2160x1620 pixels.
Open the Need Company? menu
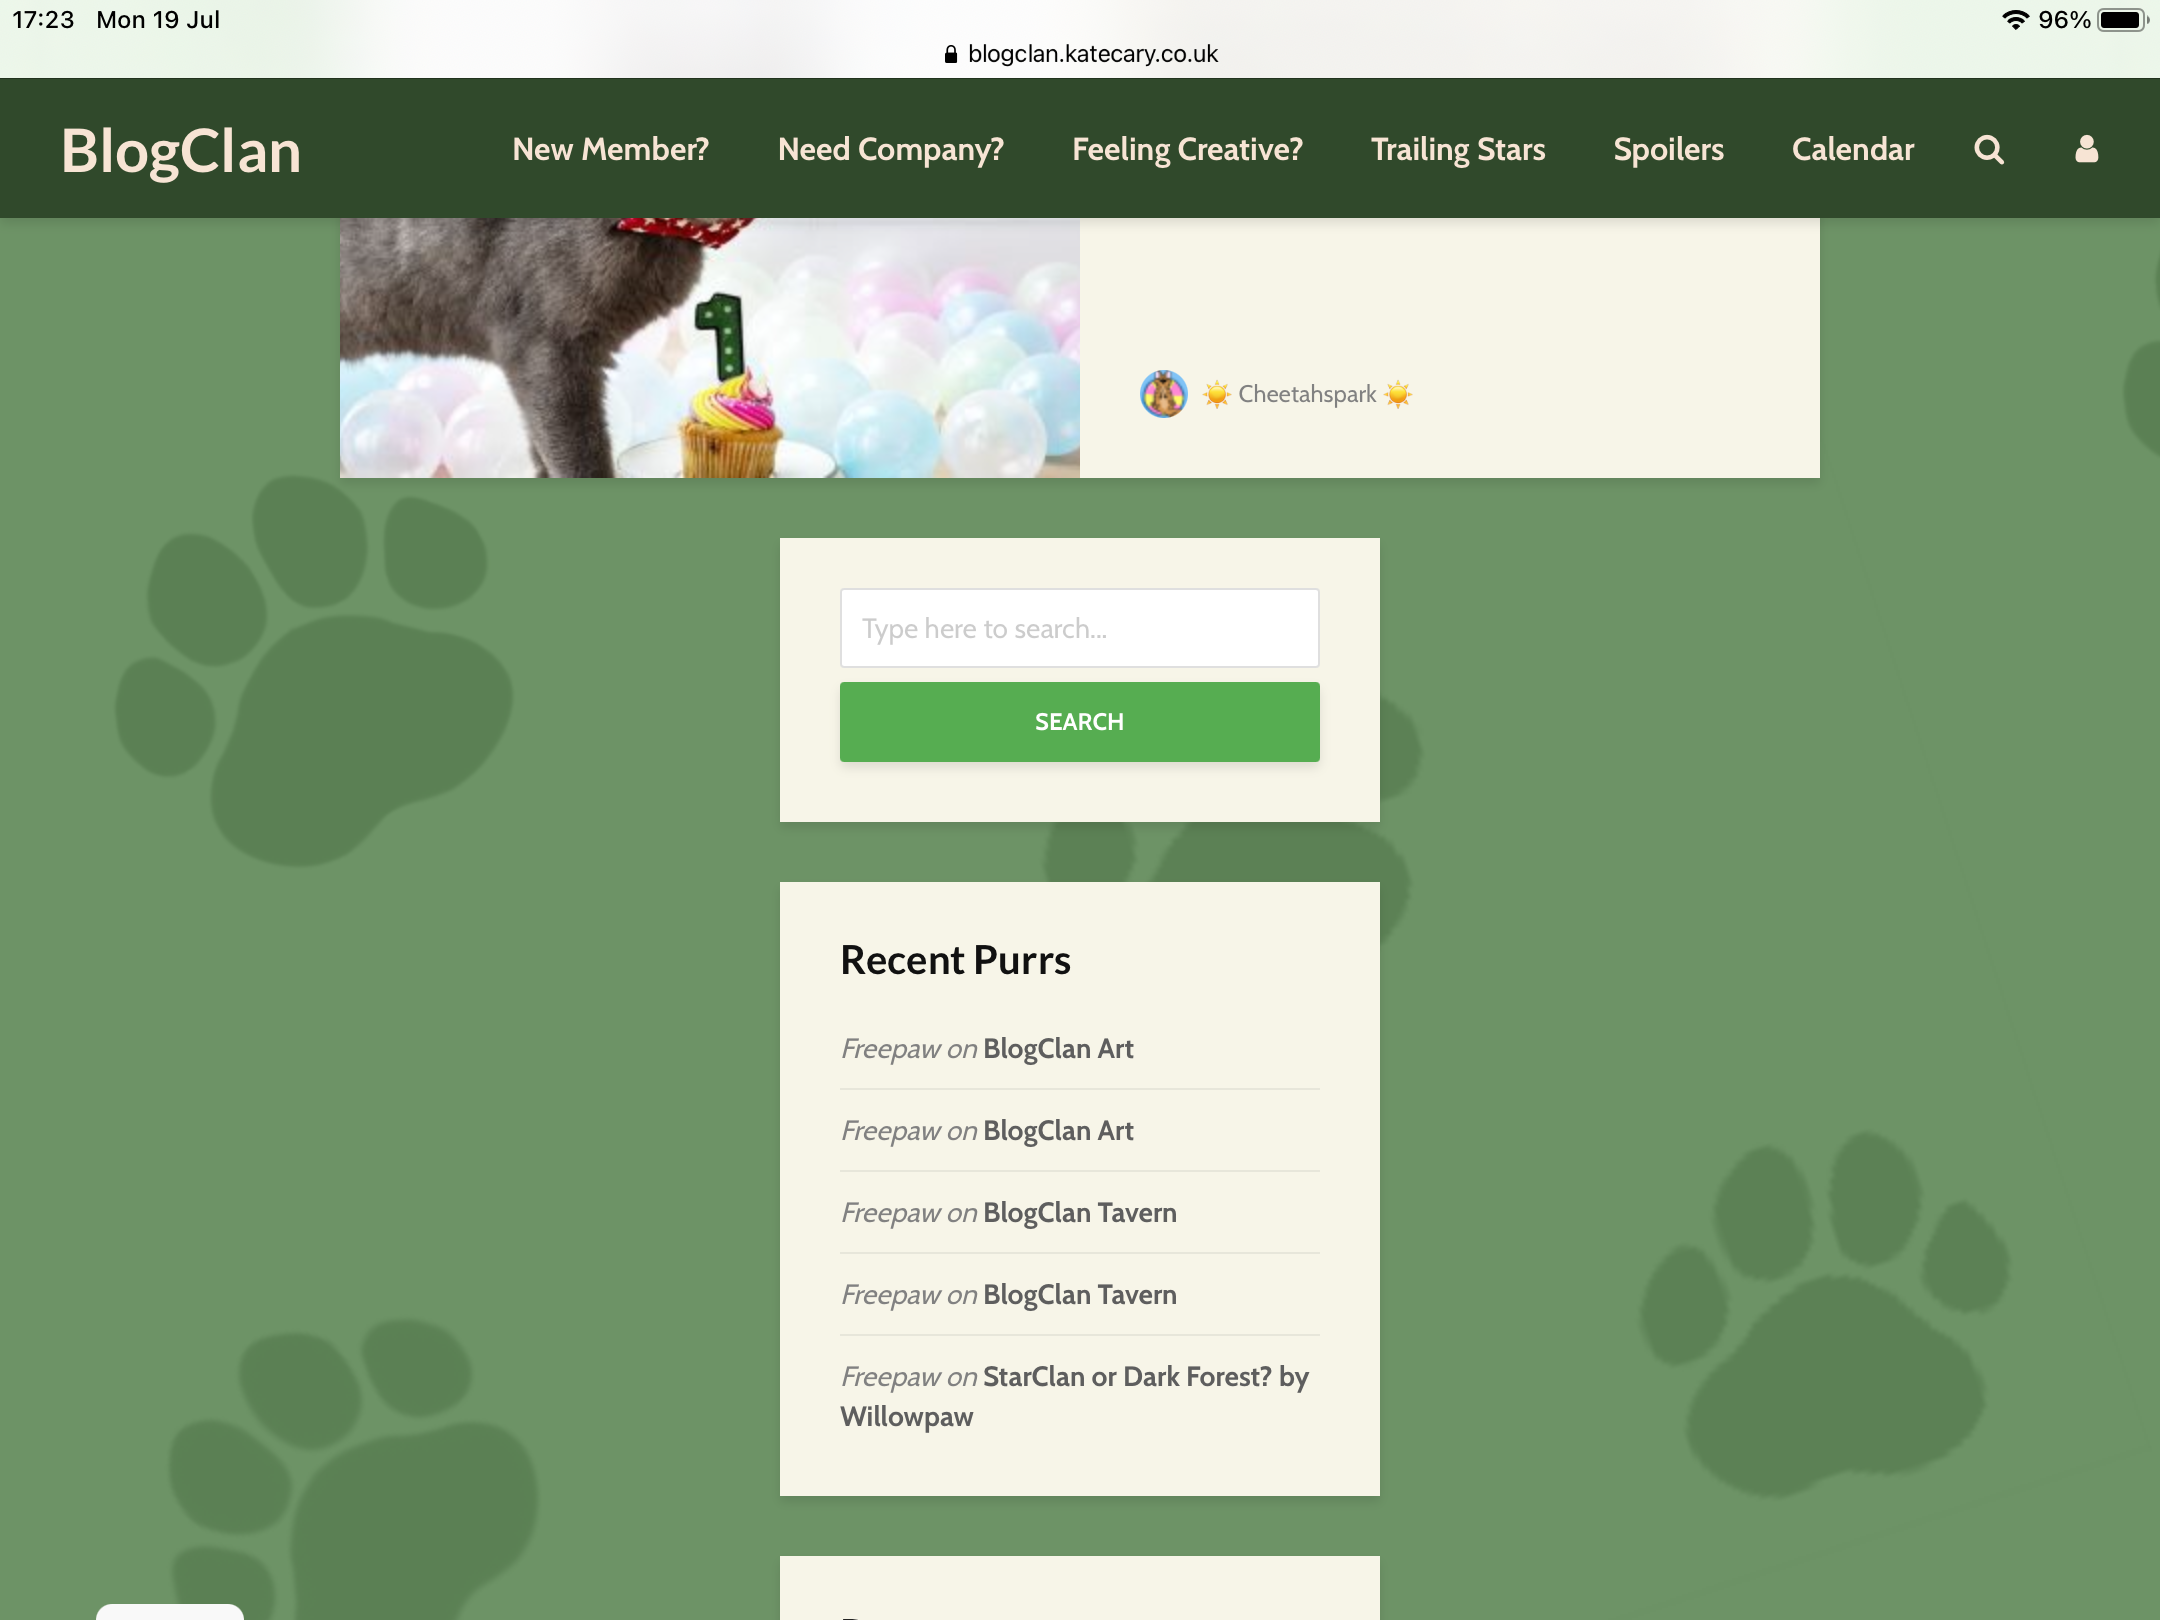pos(890,150)
